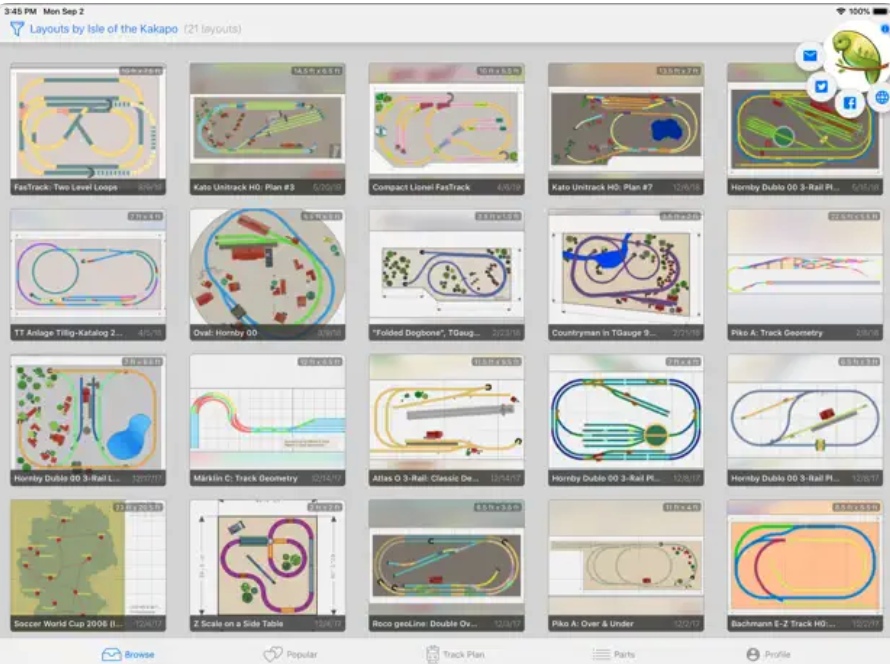Open Atlas O 3-Rail: Classic layout
890x664 pixels.
447,420
